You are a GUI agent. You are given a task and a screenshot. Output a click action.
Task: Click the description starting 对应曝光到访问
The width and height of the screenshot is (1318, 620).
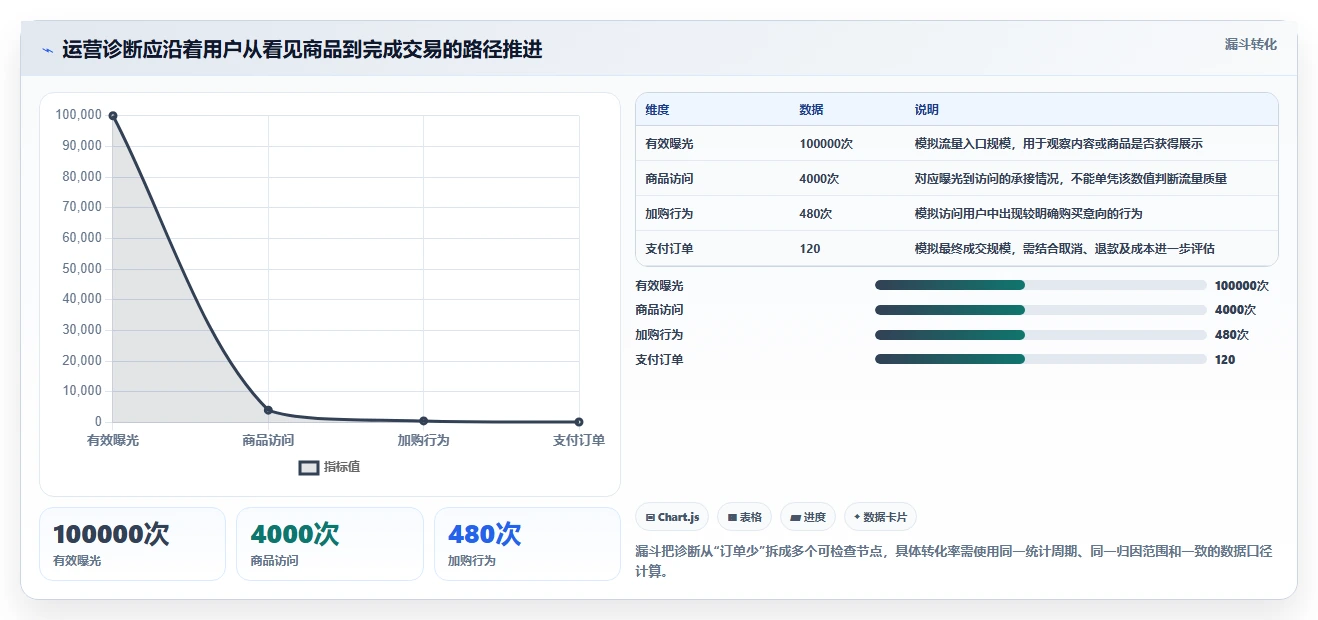[x=1070, y=179]
